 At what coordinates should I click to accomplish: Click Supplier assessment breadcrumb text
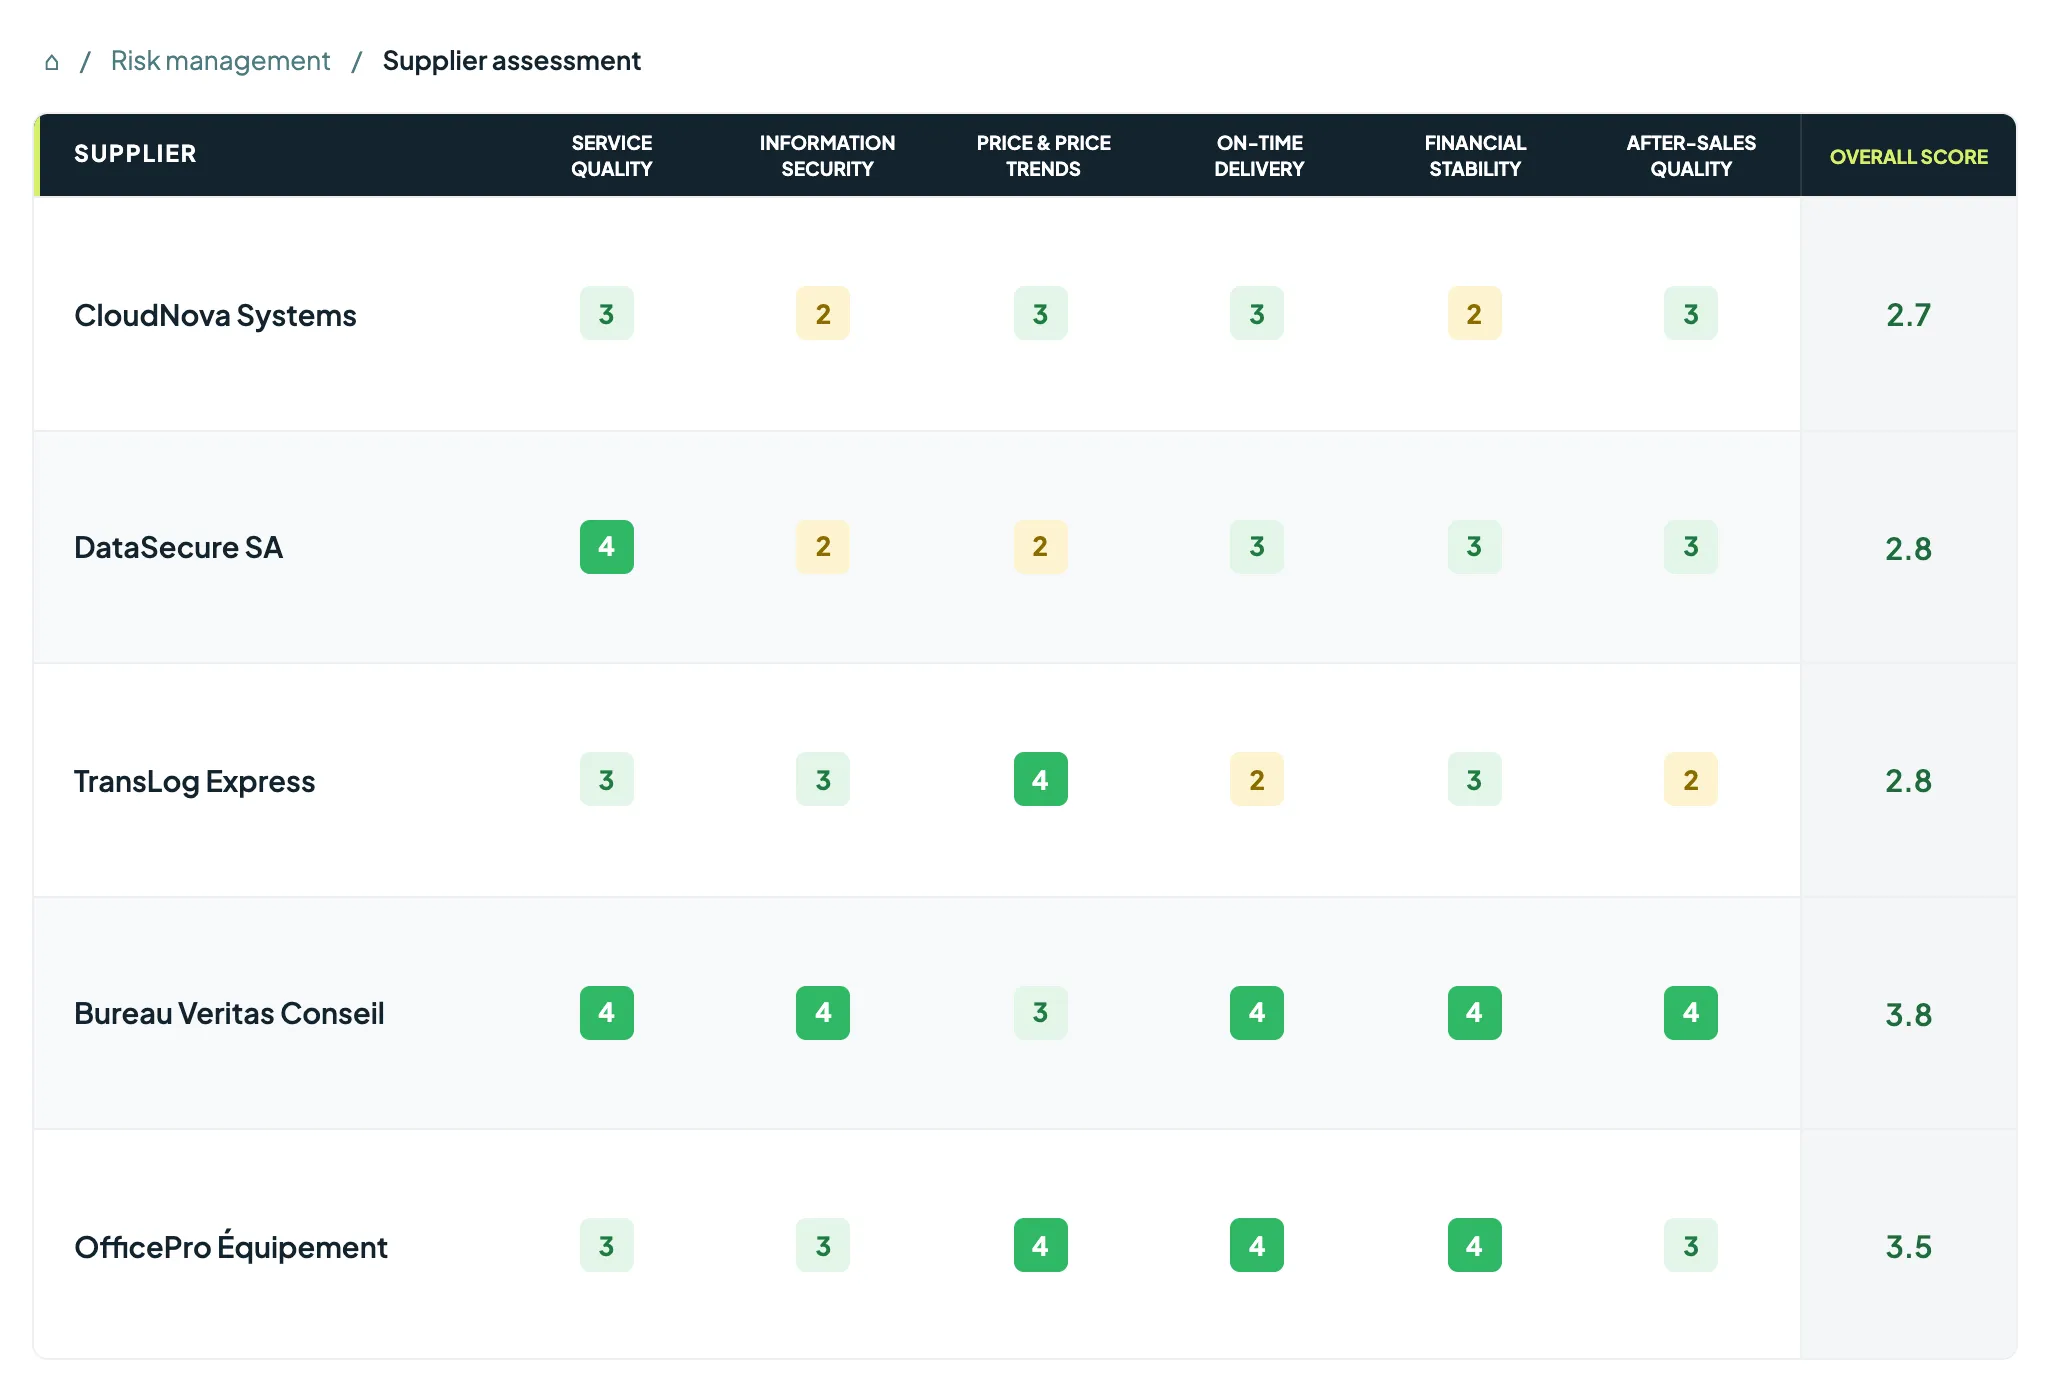click(511, 61)
